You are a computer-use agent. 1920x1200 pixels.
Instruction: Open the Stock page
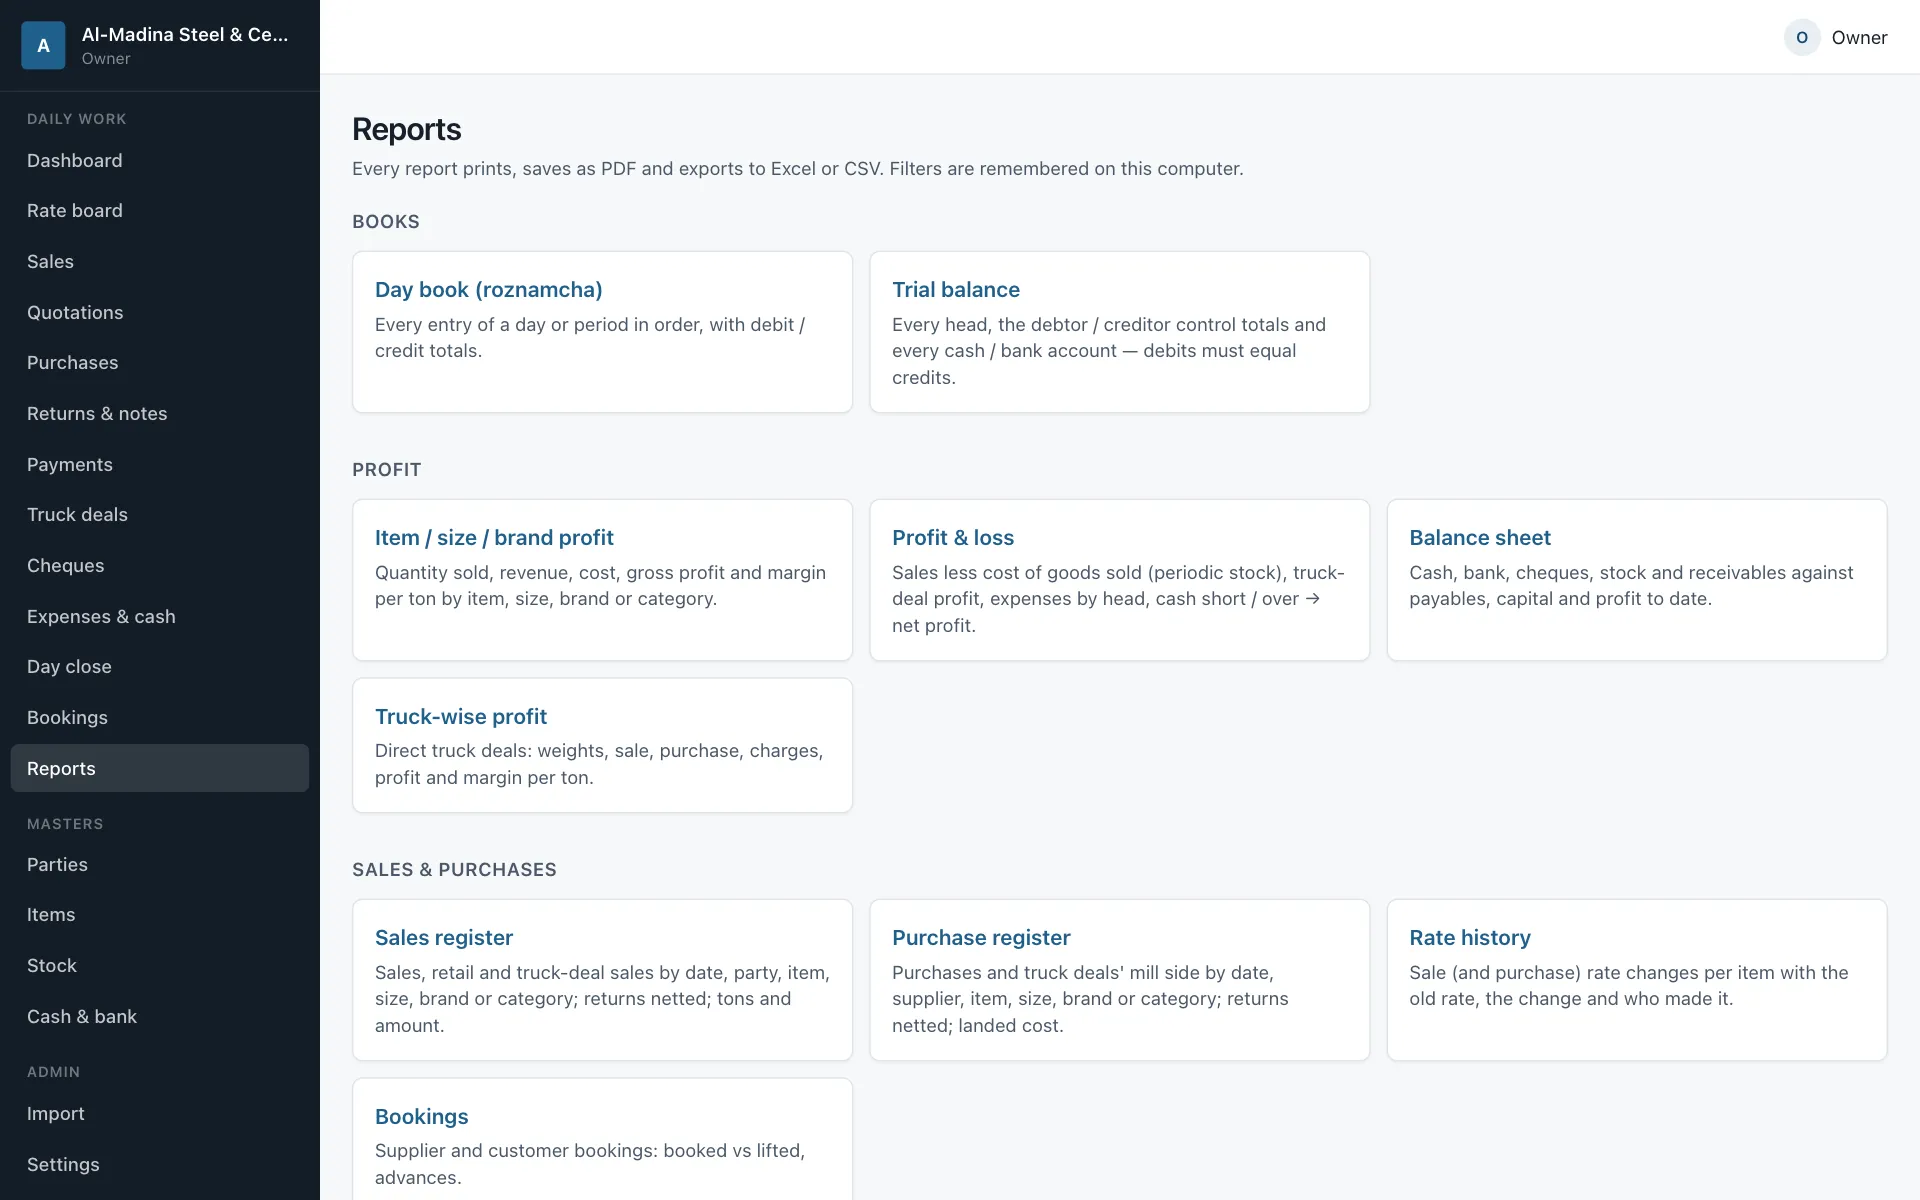click(x=160, y=966)
